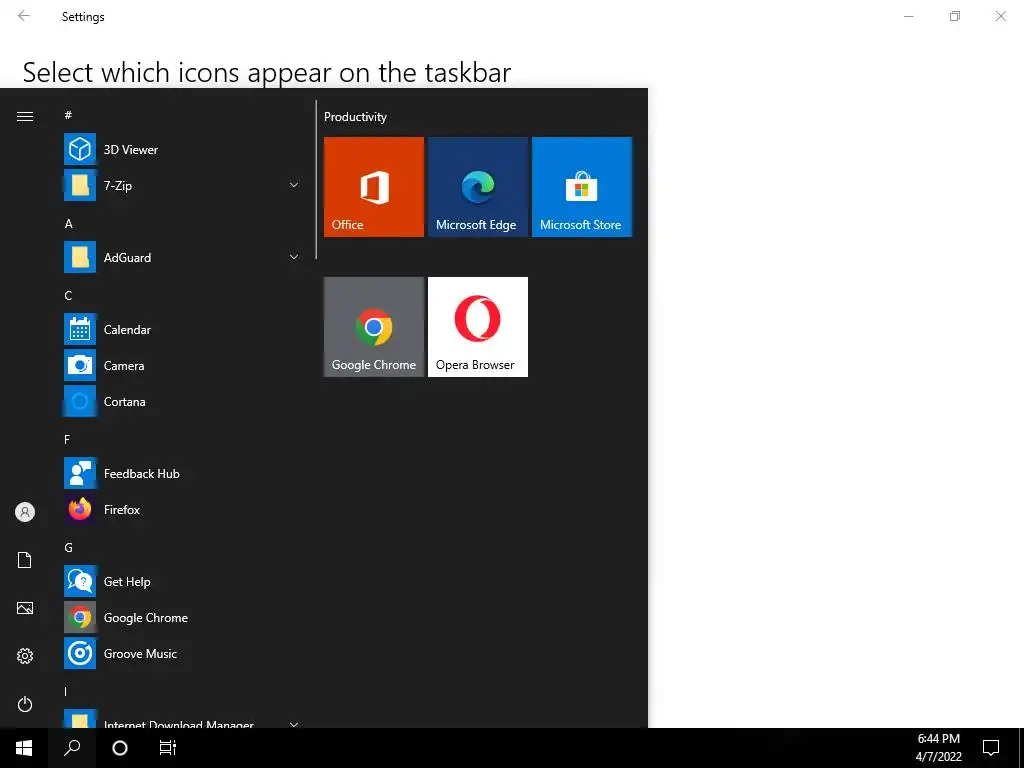
Task: Open the Microsoft Edge tile
Action: (x=477, y=187)
